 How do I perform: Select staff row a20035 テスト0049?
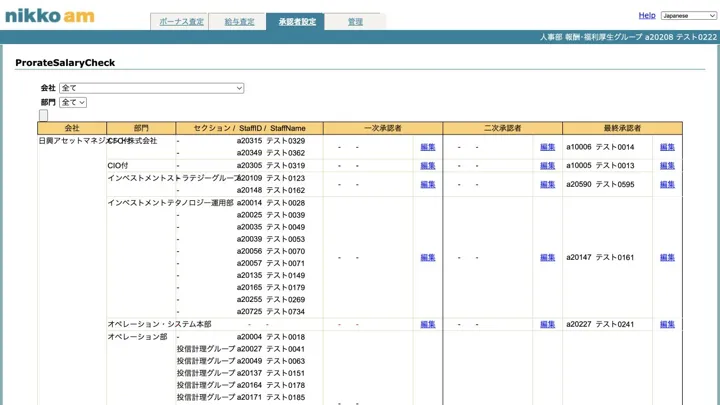tap(271, 227)
